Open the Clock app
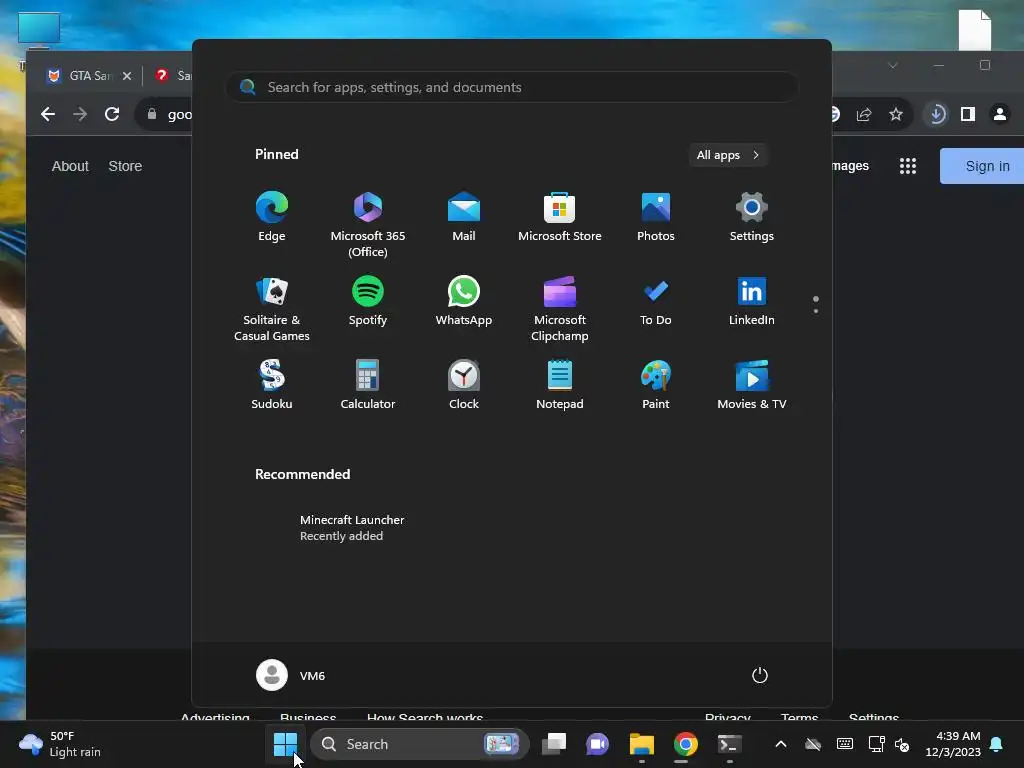The image size is (1024, 768). [464, 385]
